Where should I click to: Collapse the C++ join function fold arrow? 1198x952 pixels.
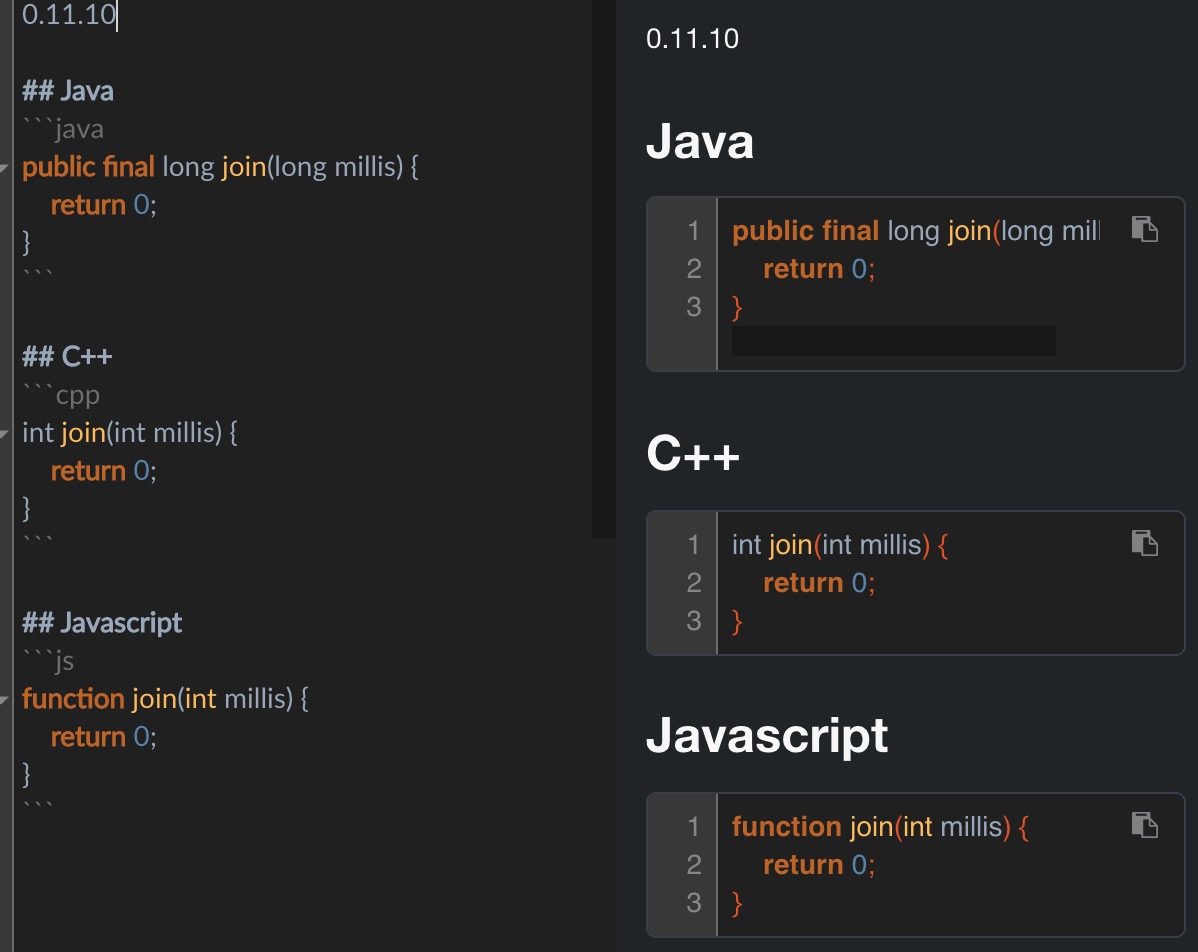5,433
